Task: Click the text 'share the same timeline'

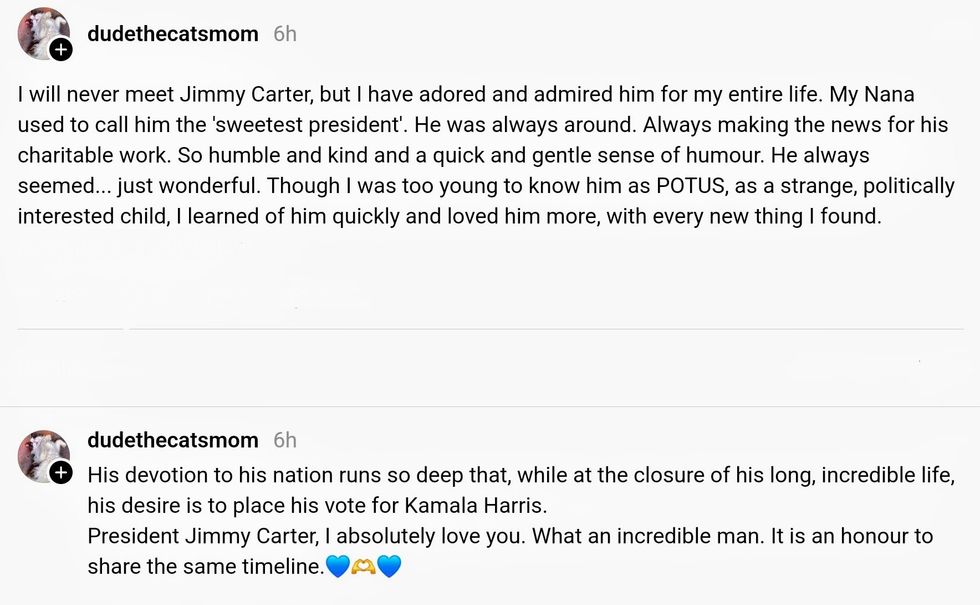Action: click(x=204, y=567)
